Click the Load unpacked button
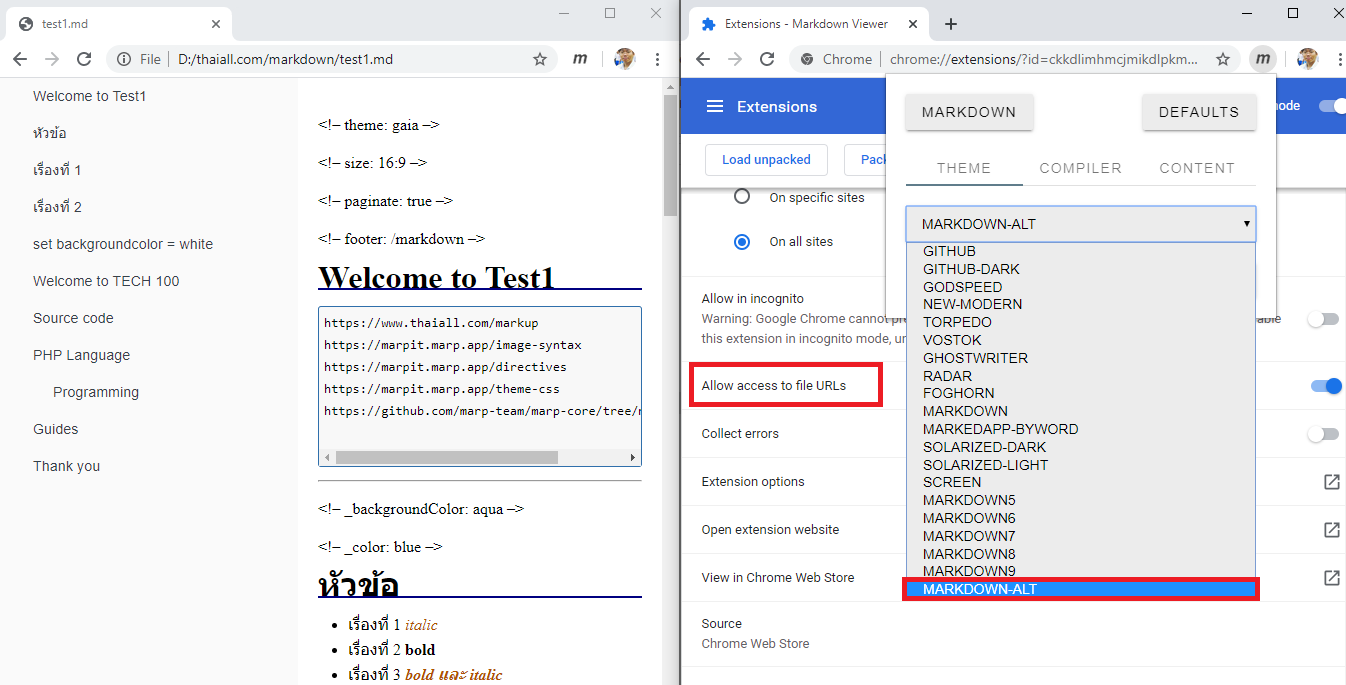The image size is (1346, 685). [766, 160]
